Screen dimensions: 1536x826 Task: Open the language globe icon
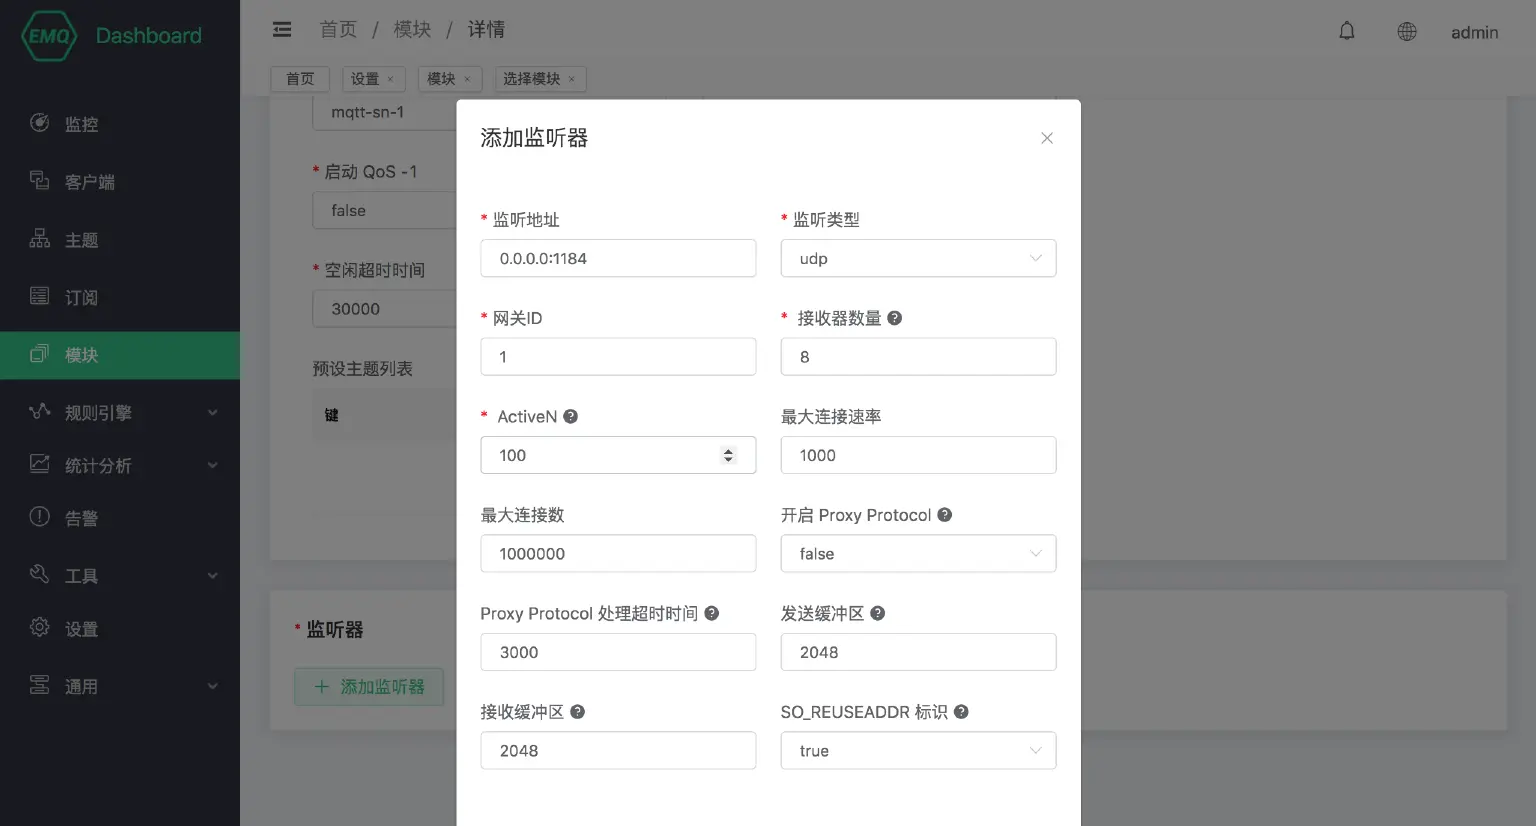click(x=1407, y=31)
